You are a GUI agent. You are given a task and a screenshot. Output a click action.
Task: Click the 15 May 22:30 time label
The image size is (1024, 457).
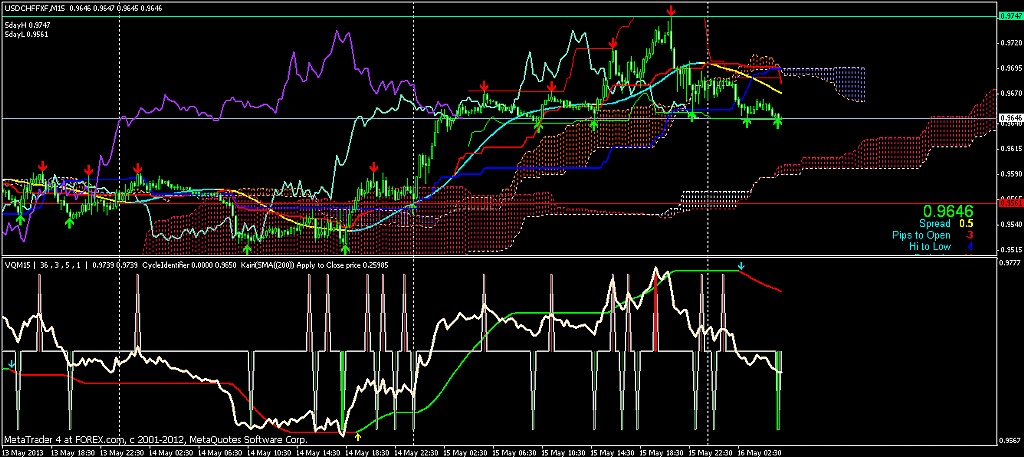pos(710,452)
